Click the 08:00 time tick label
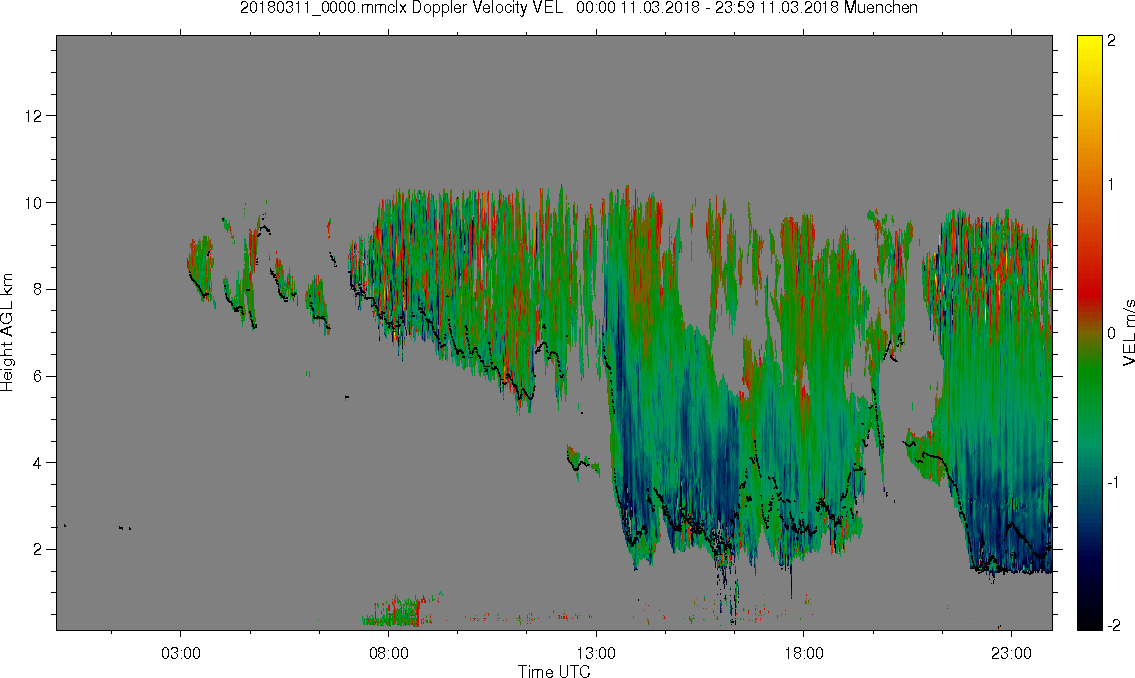 [389, 653]
